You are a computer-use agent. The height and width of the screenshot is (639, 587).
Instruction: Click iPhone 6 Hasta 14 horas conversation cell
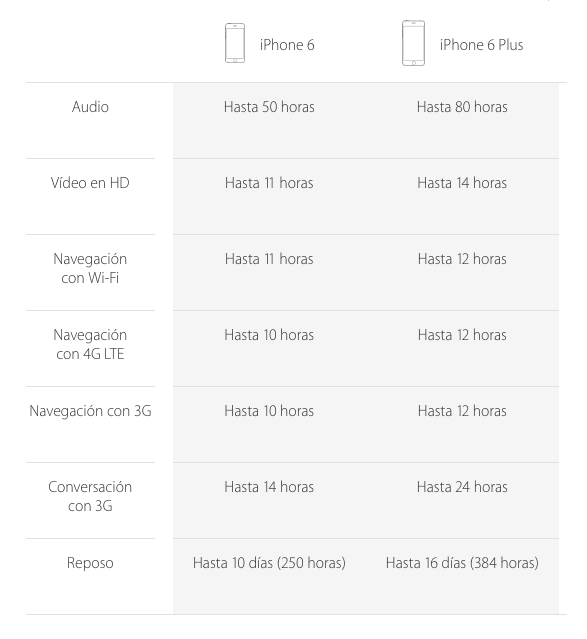pyautogui.click(x=269, y=487)
